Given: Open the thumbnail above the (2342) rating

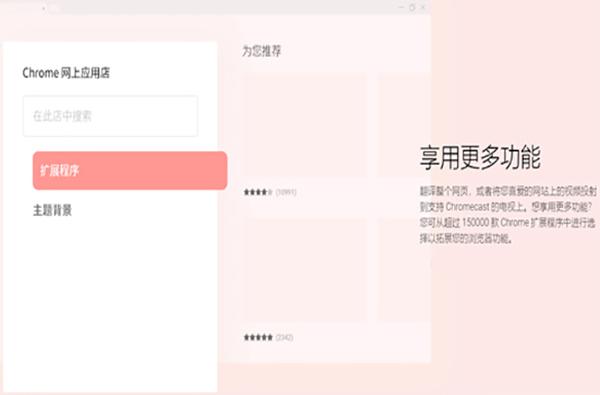Looking at the screenshot, I should pos(304,270).
